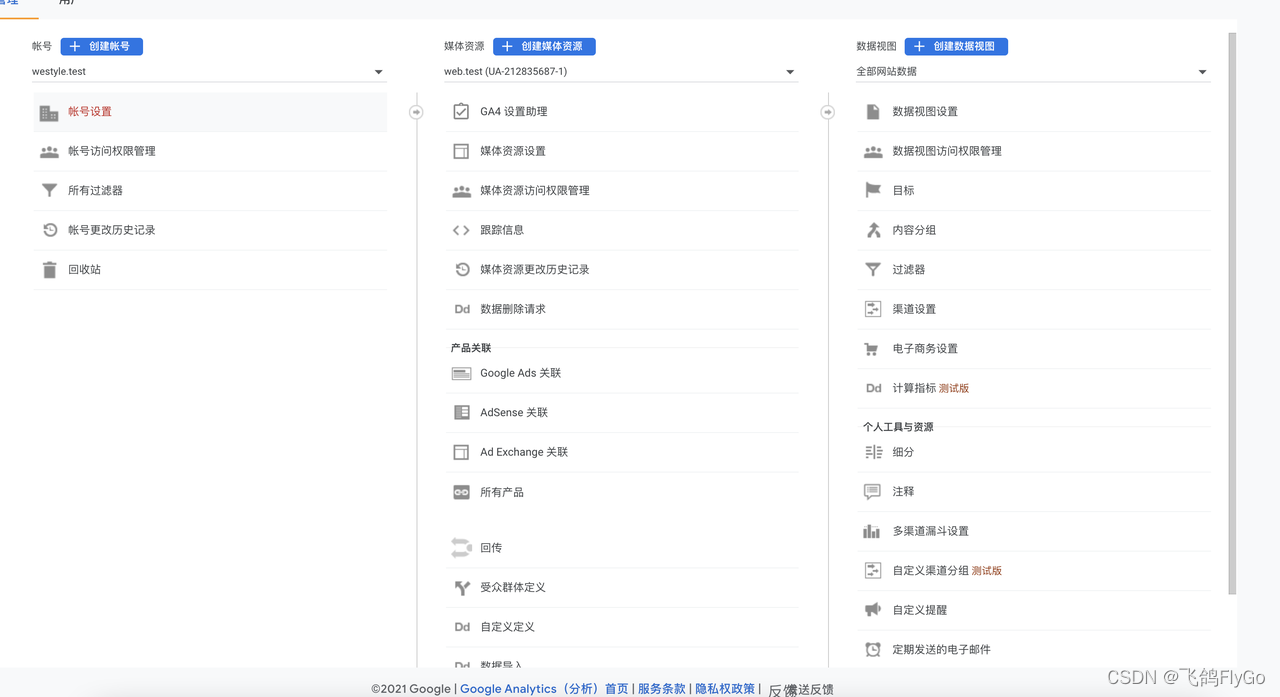Open the 隐私权政策 footer link
Viewport: 1280px width, 697px height.
[725, 689]
